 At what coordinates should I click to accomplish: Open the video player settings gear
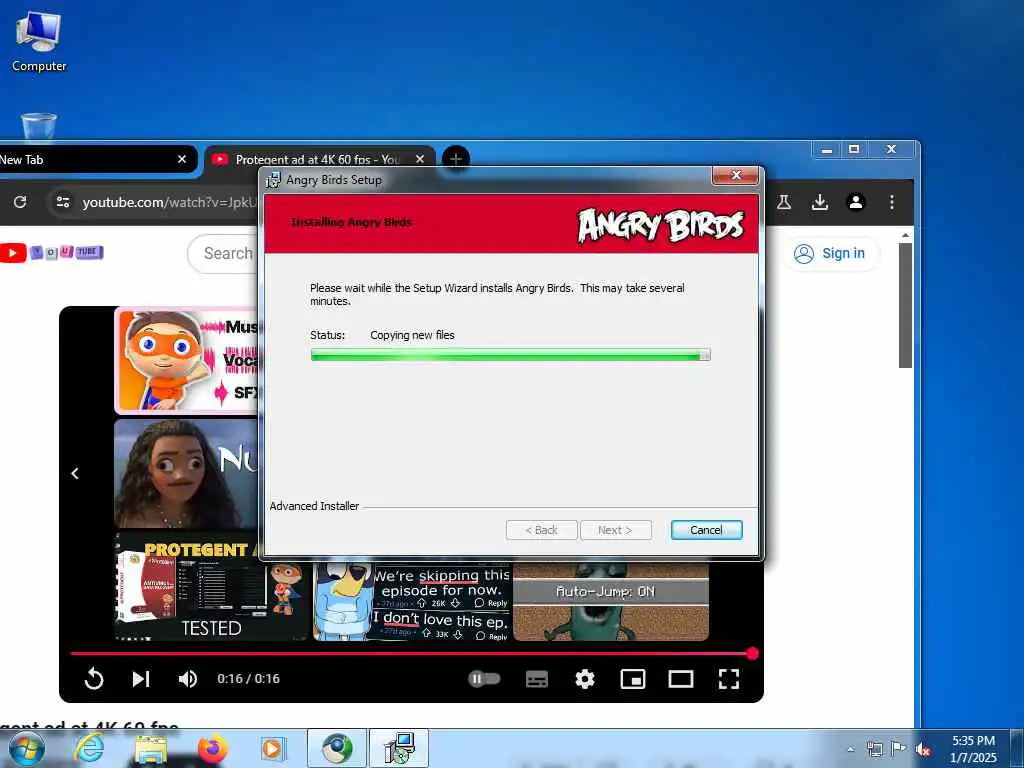coord(584,679)
